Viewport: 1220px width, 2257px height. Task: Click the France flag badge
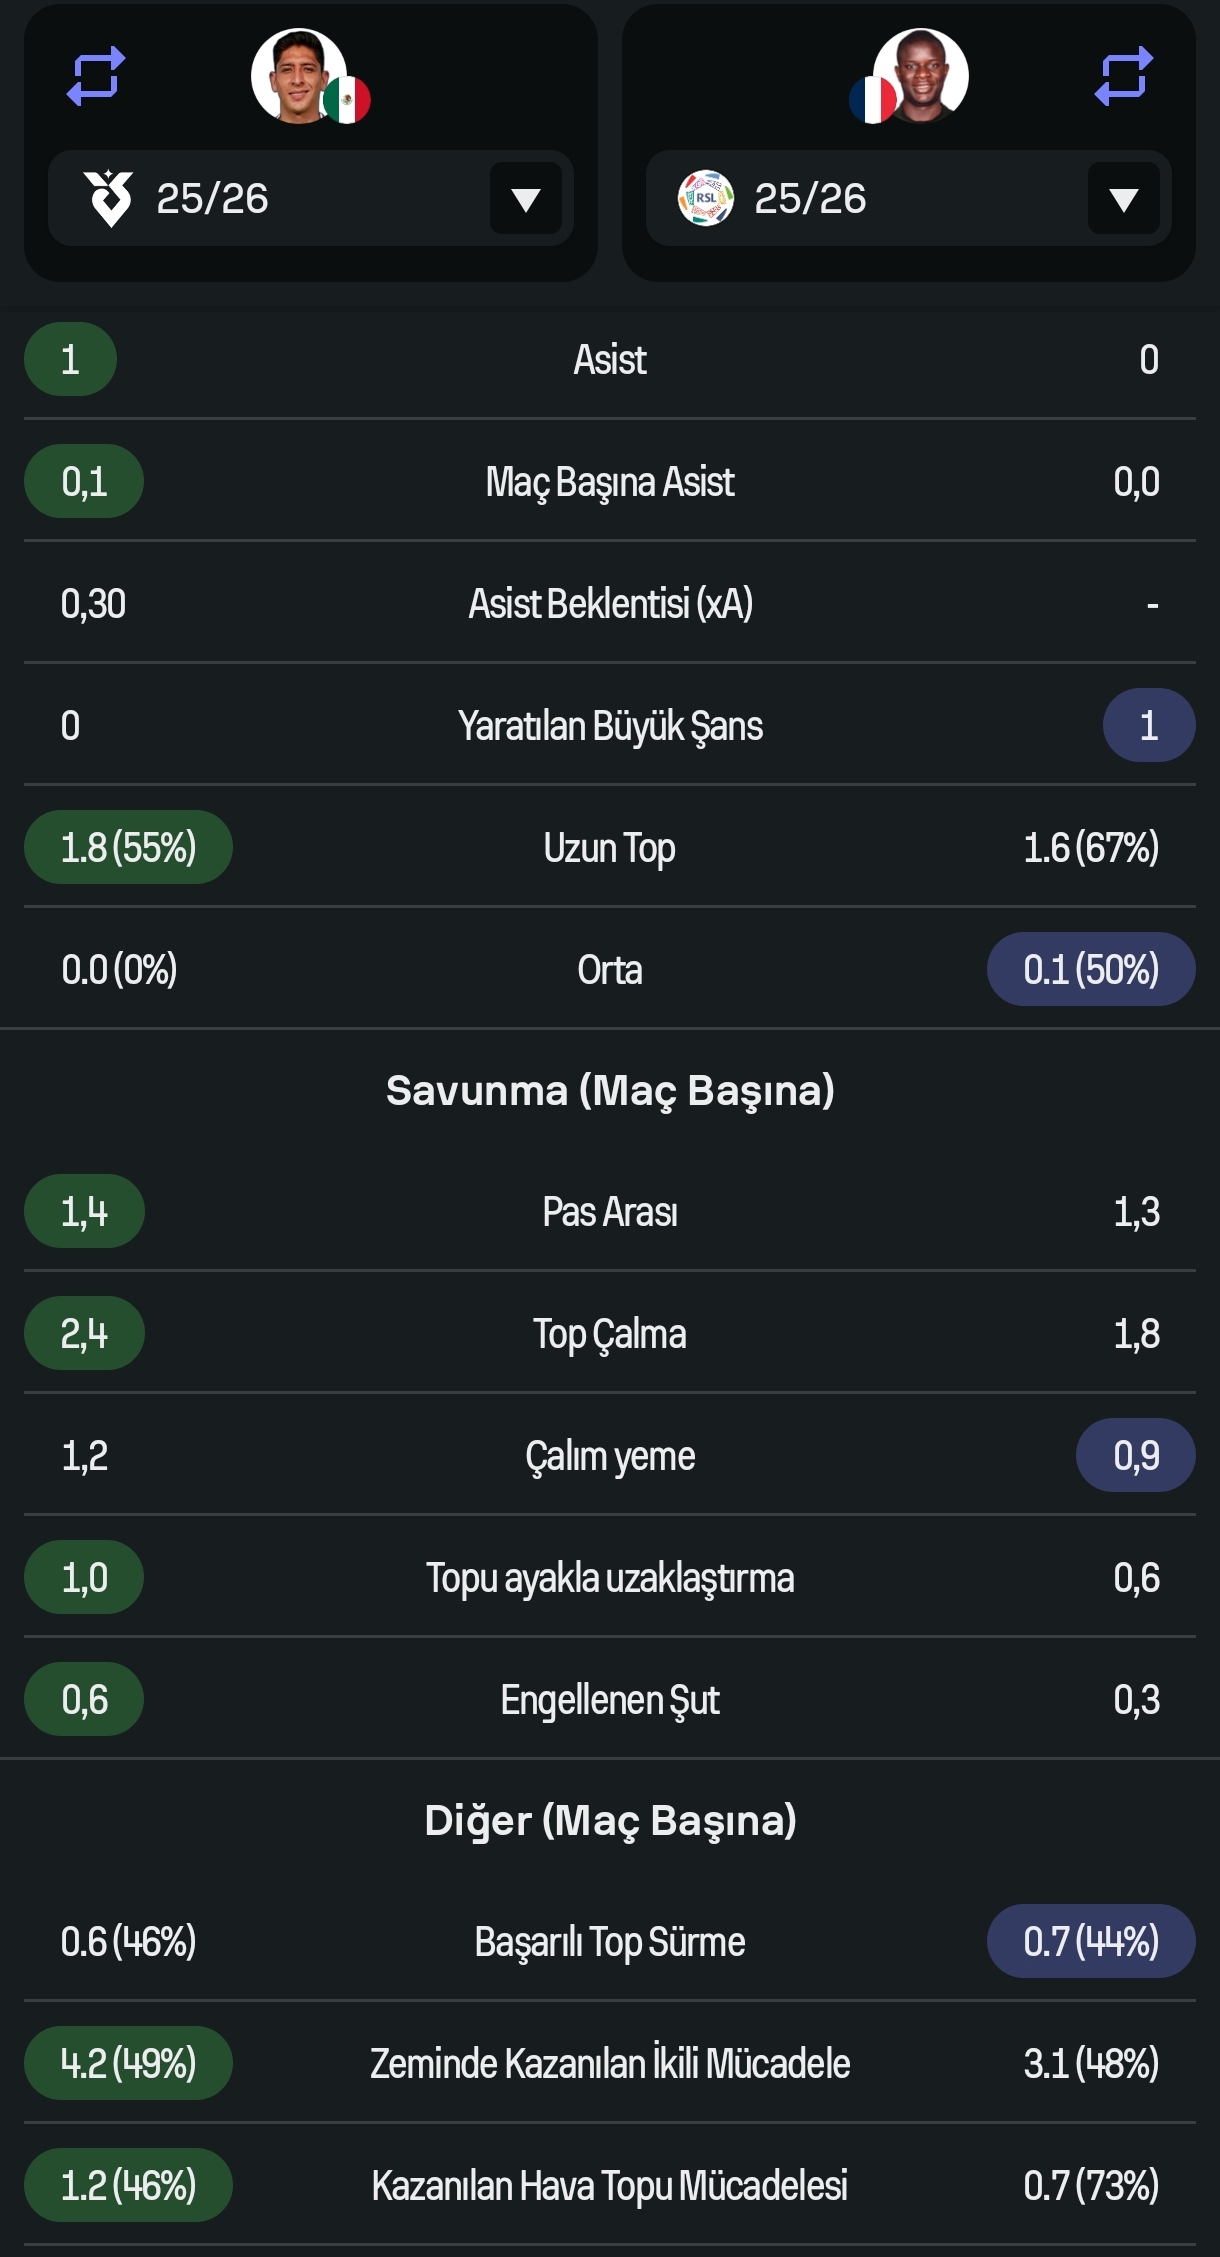[873, 100]
